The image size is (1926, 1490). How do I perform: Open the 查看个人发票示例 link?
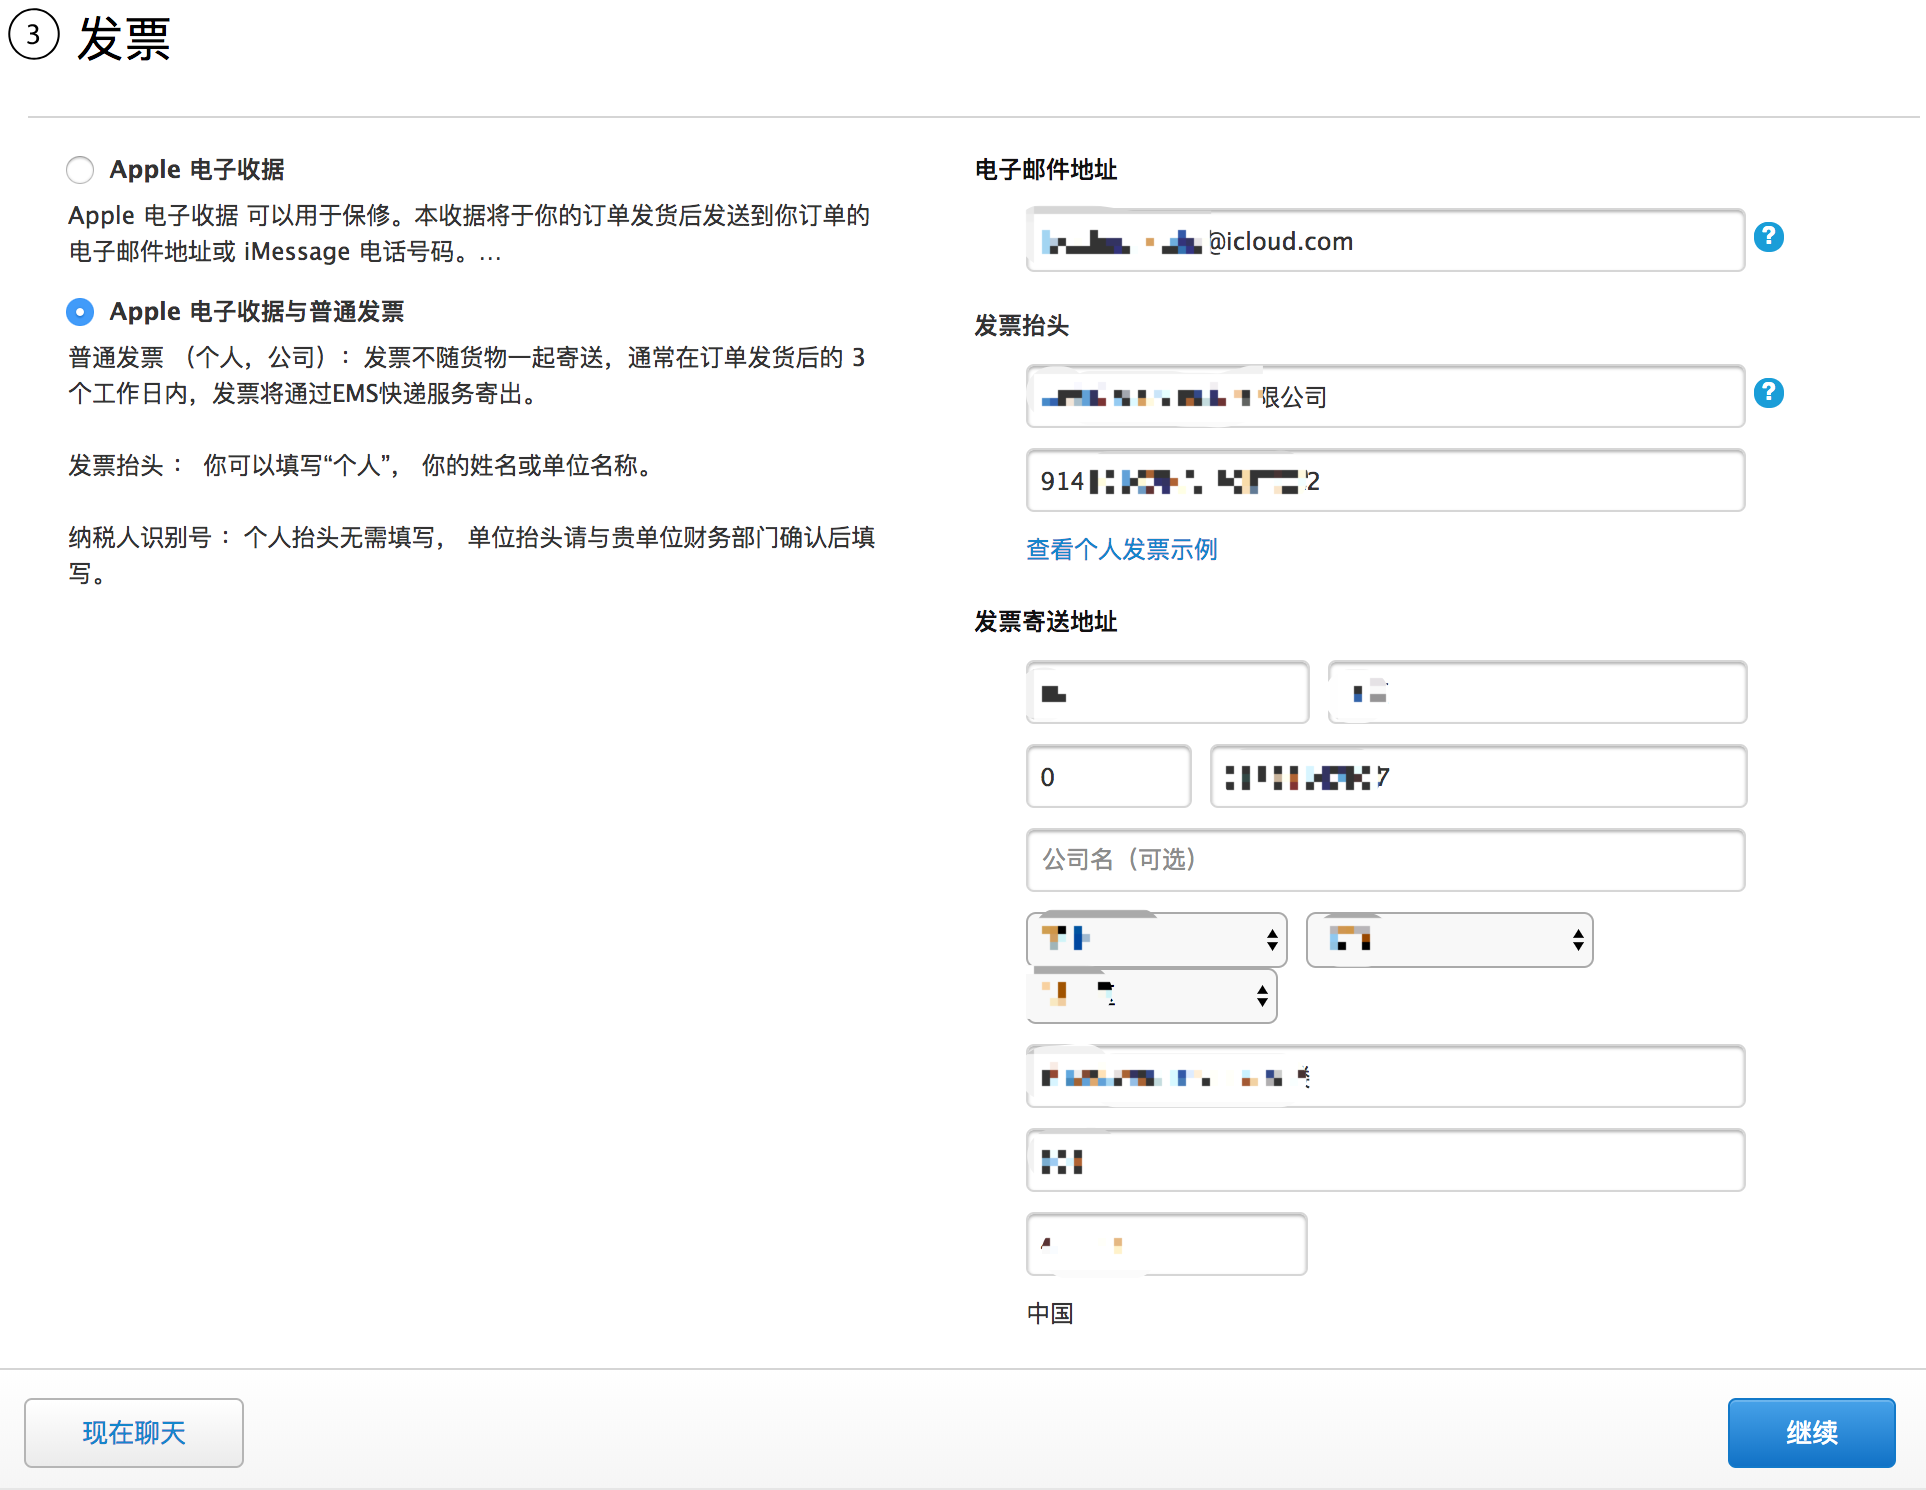1121,549
